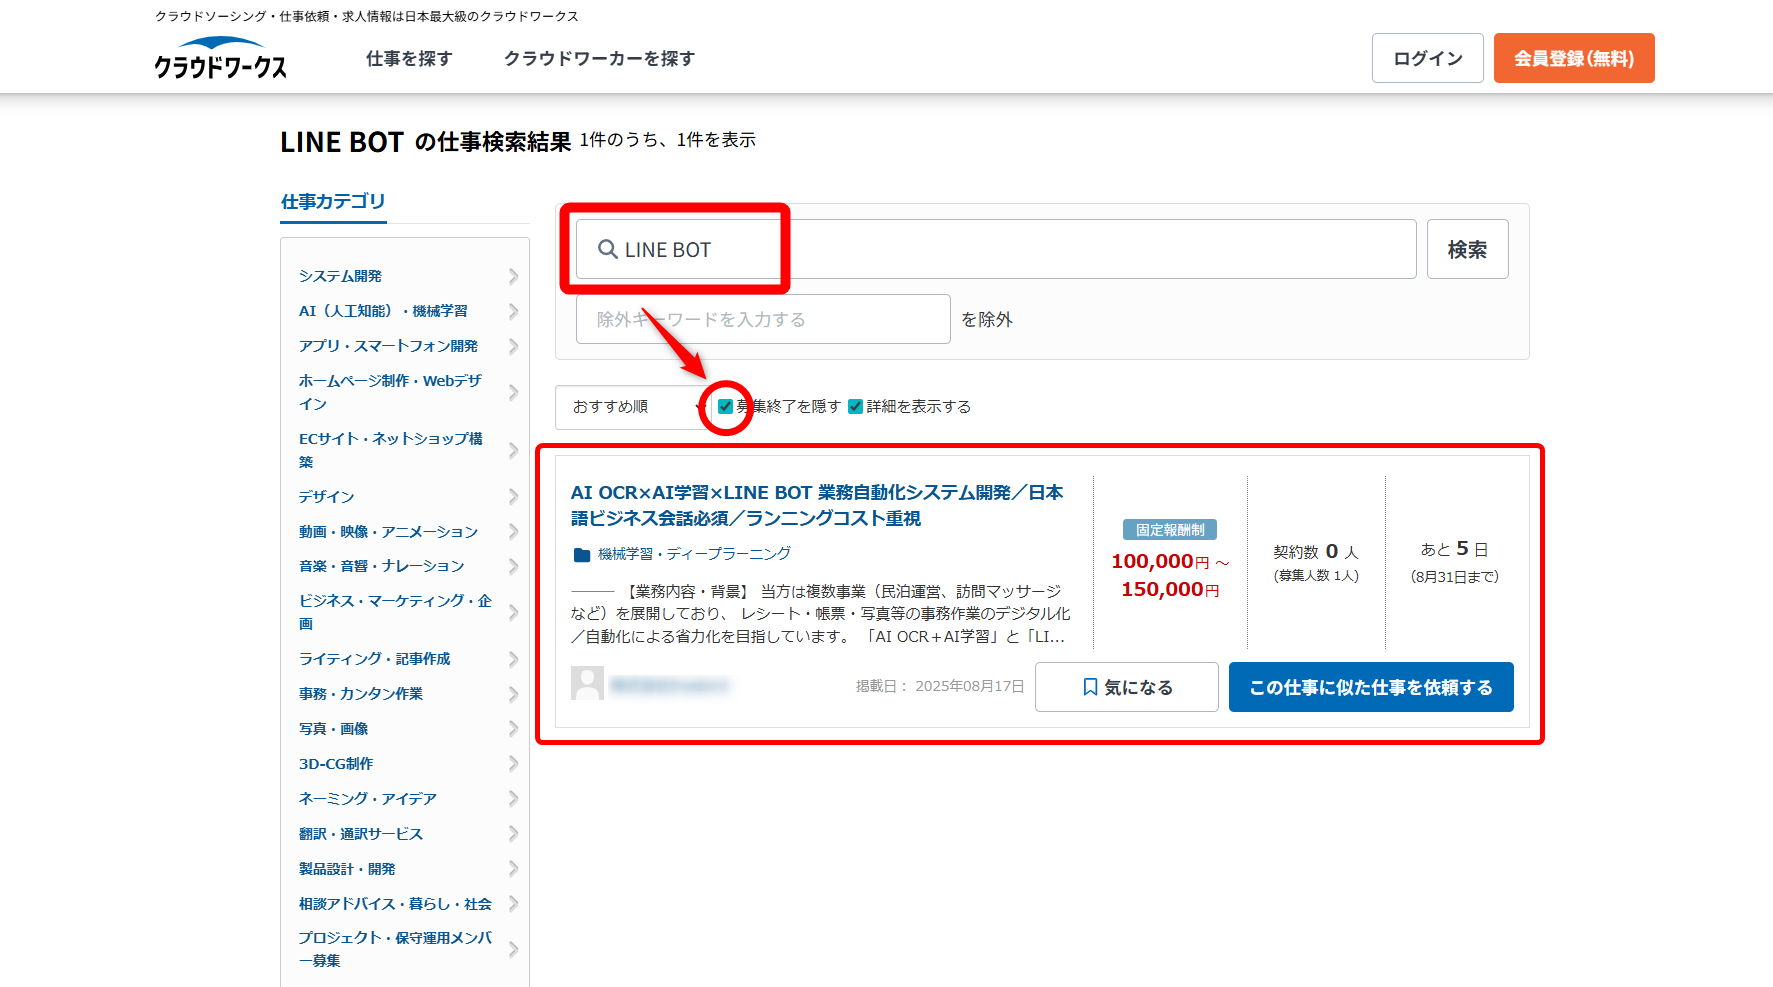Screen dimensions: 1773x987
Task: Click the CrowdWorks logo
Action: pyautogui.click(x=220, y=58)
